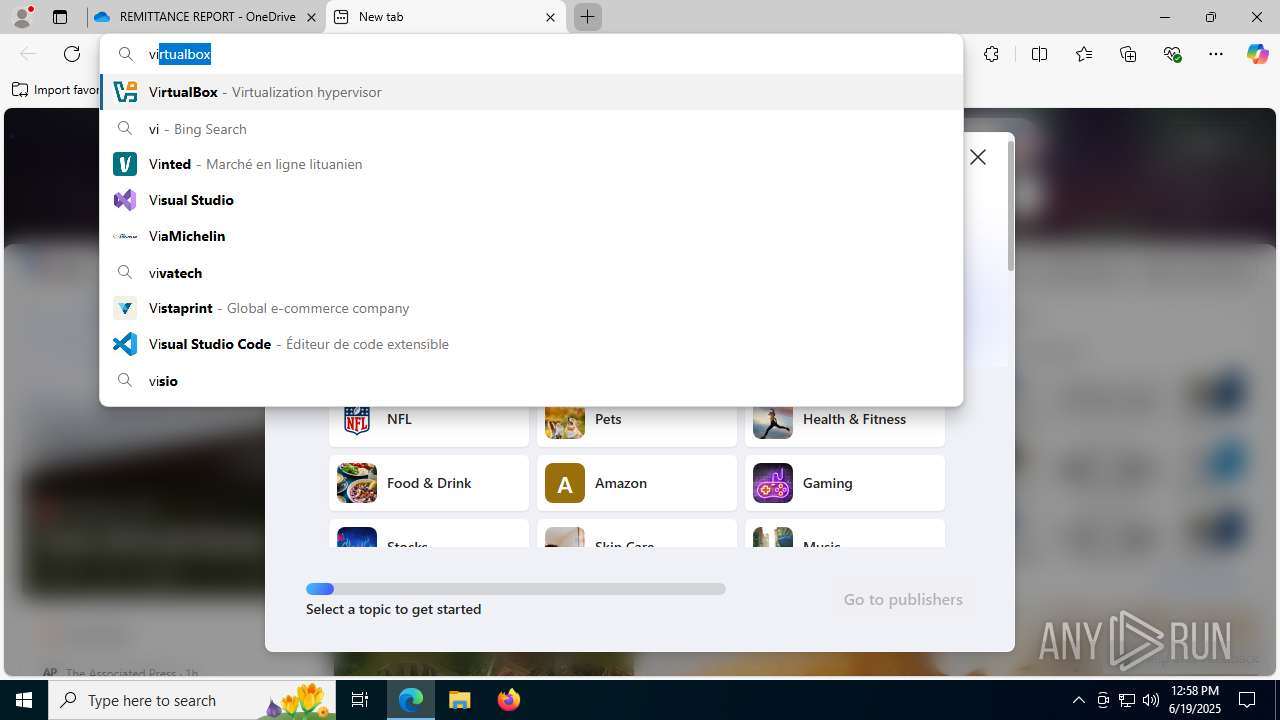The image size is (1280, 720).
Task: Select the Health & Fitness topic
Action: [x=845, y=419]
